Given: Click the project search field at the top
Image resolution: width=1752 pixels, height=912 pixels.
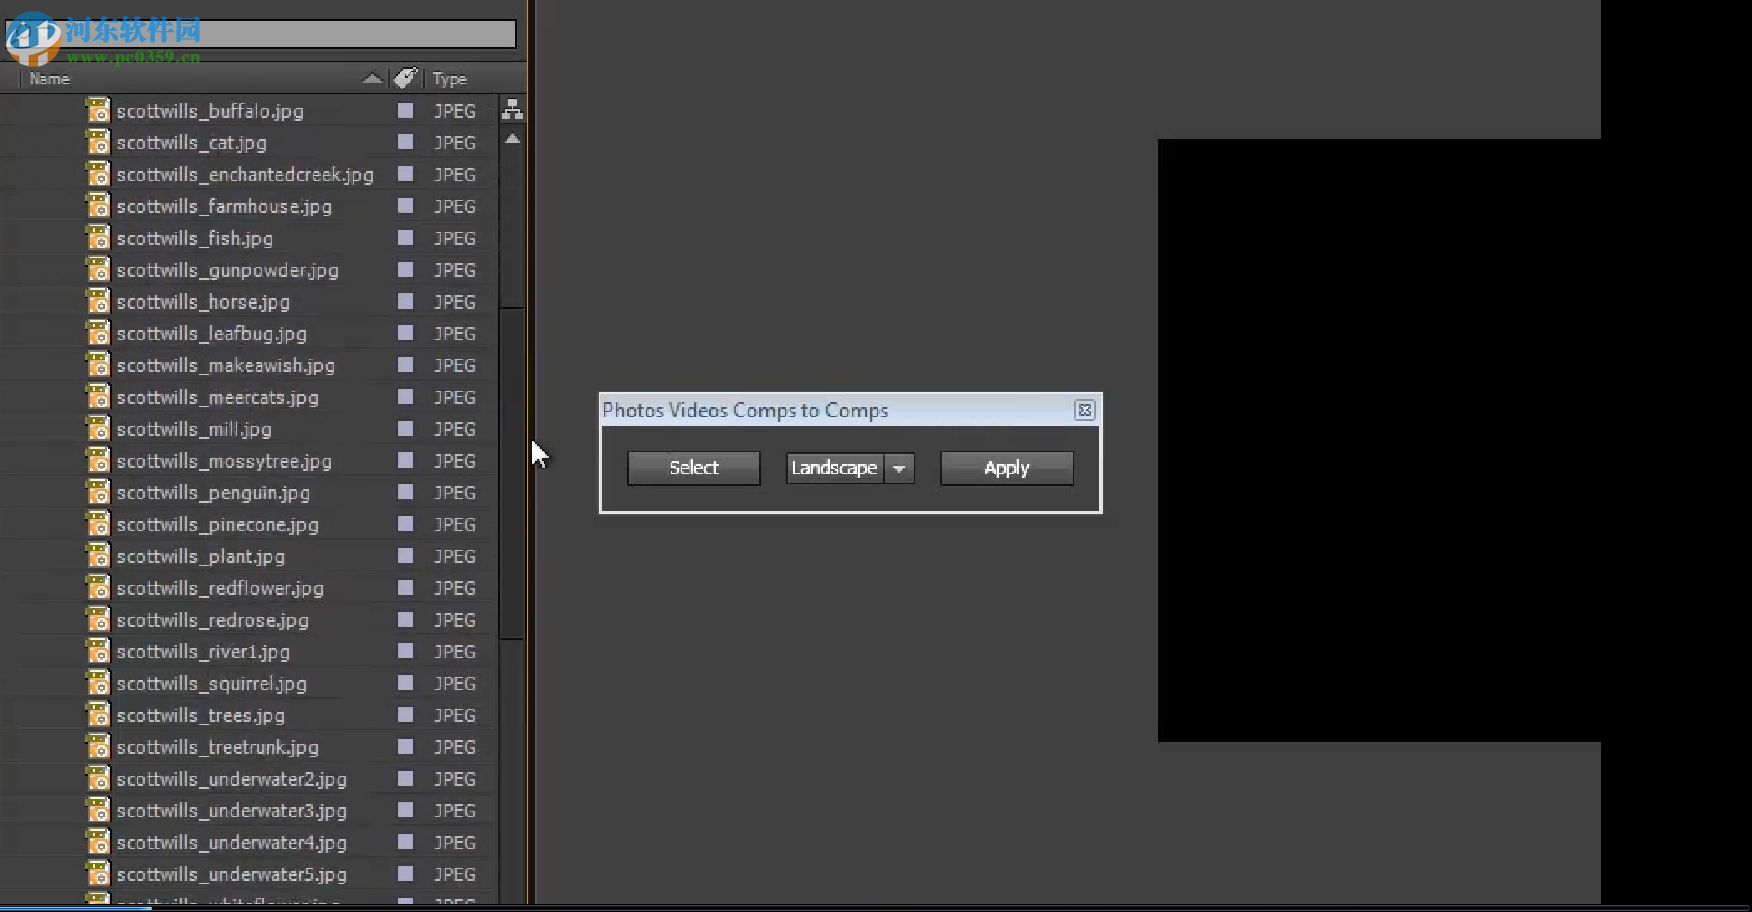Looking at the screenshot, I should [260, 34].
